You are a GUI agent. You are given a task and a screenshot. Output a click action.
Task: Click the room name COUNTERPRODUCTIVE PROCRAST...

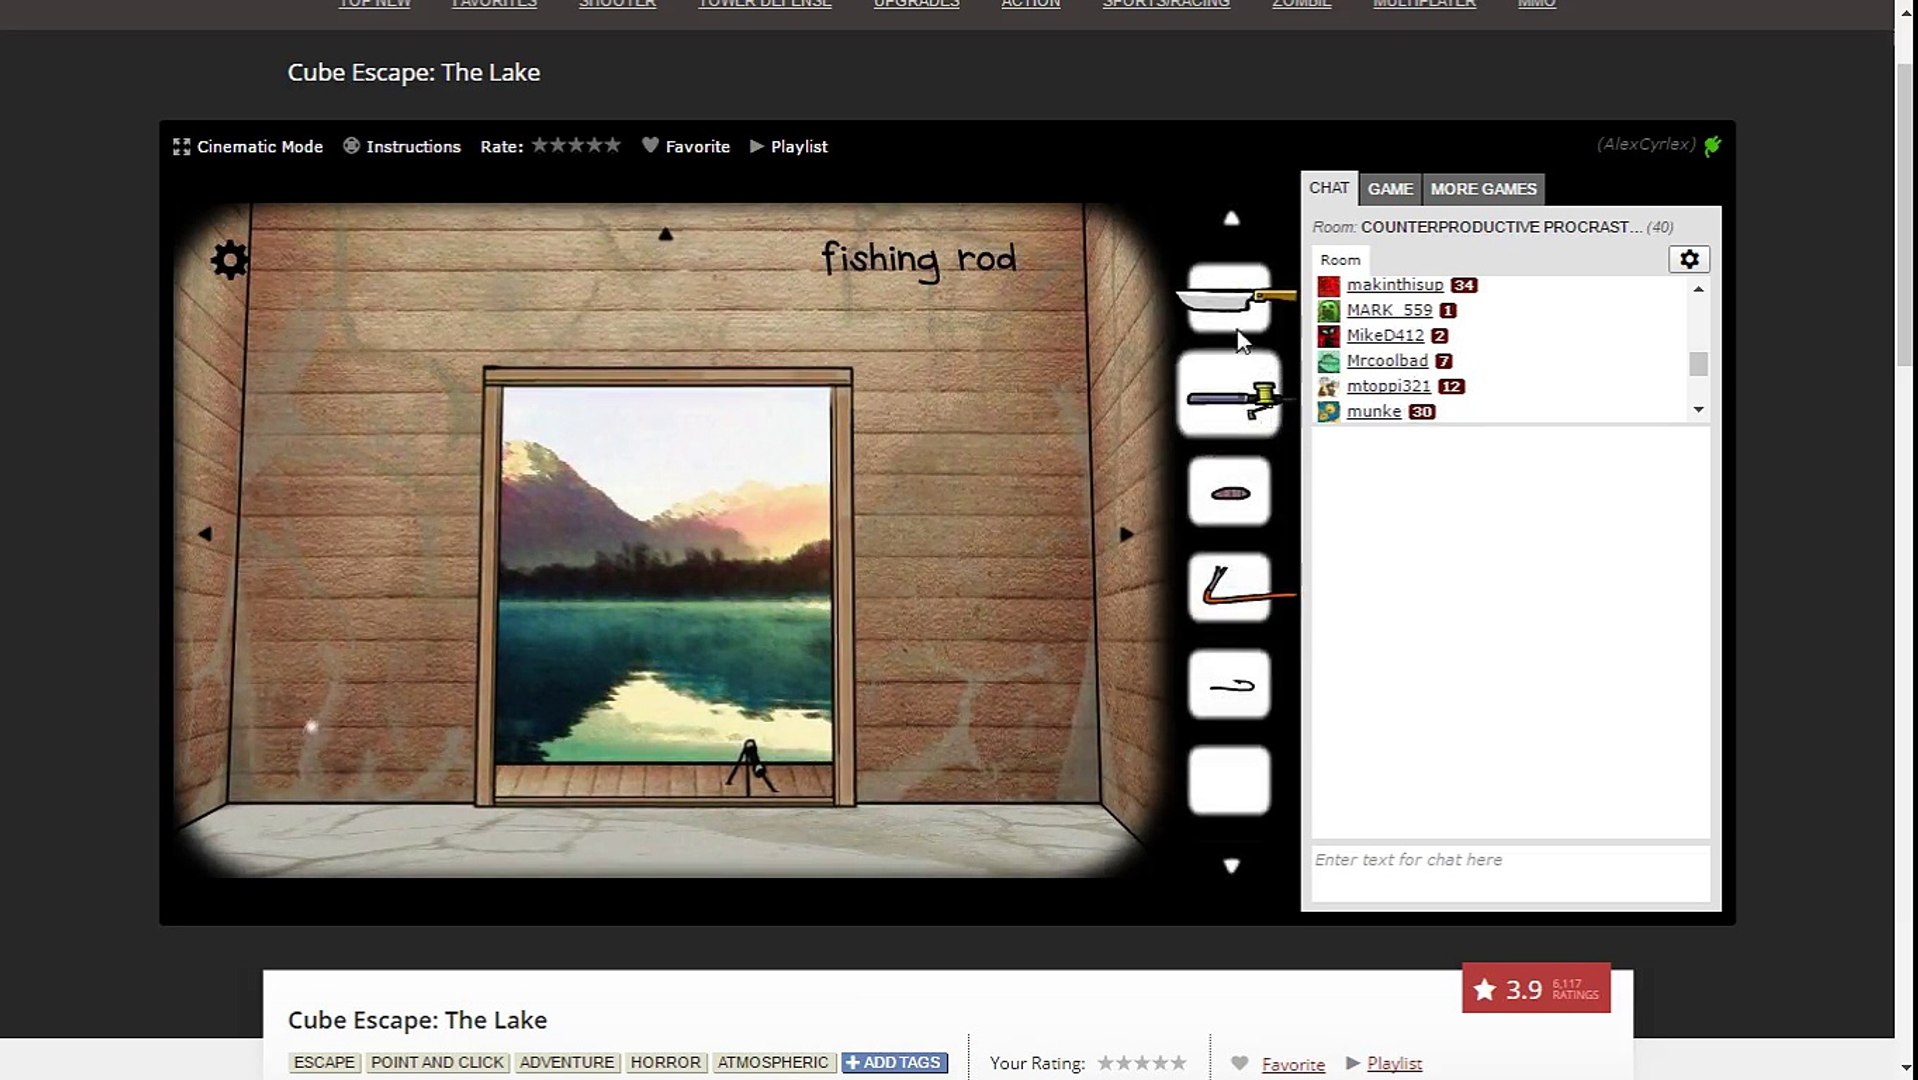[x=1501, y=227]
